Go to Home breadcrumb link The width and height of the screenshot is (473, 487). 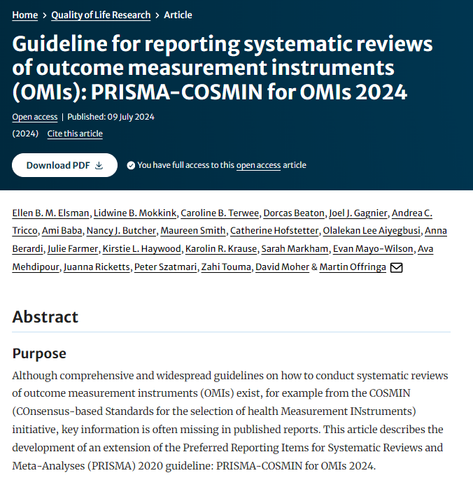25,15
